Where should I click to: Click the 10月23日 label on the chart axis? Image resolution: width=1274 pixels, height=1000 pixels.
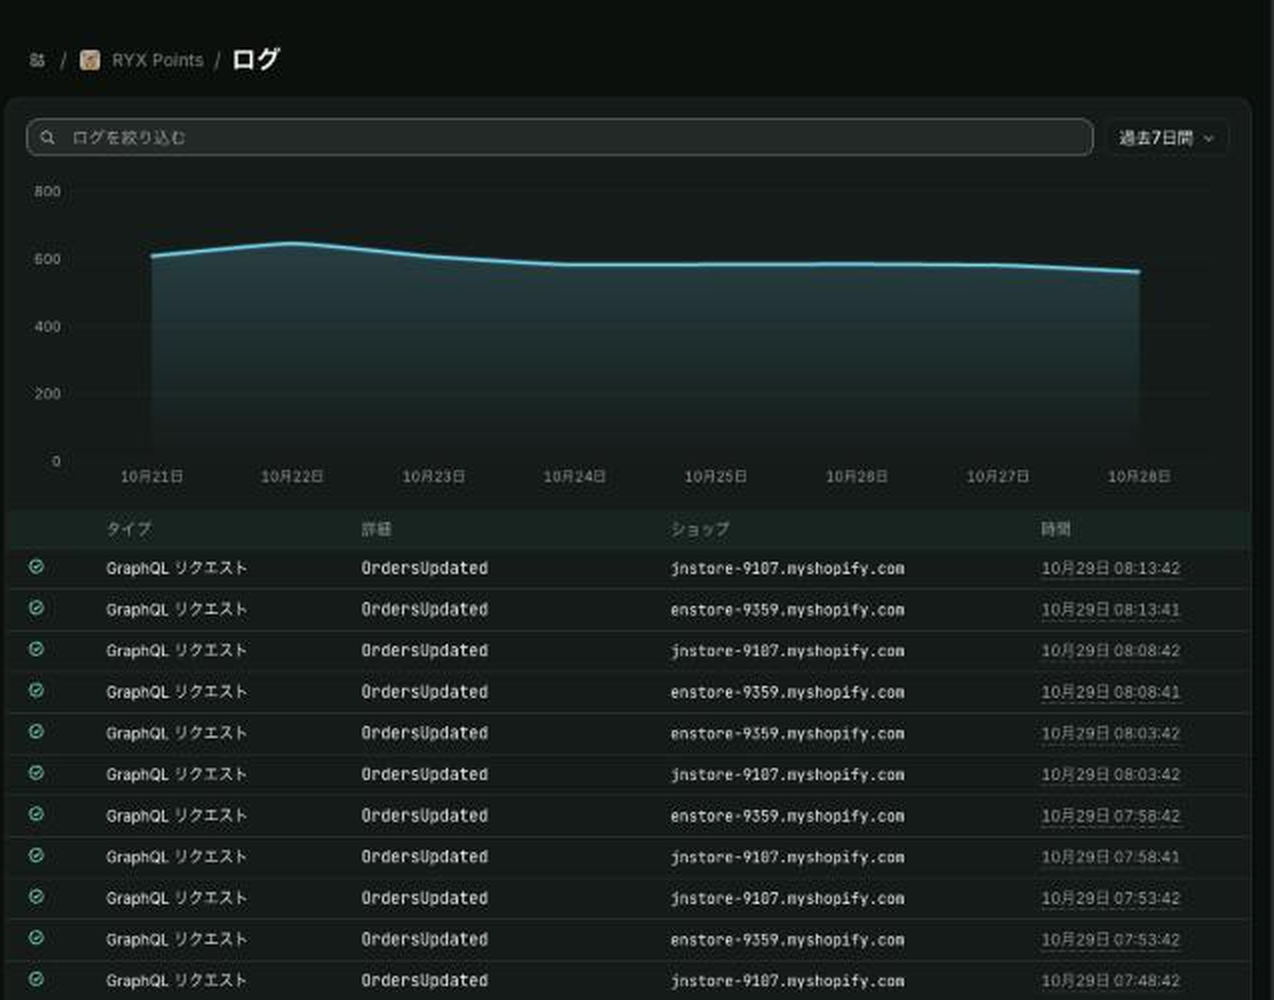pos(433,477)
